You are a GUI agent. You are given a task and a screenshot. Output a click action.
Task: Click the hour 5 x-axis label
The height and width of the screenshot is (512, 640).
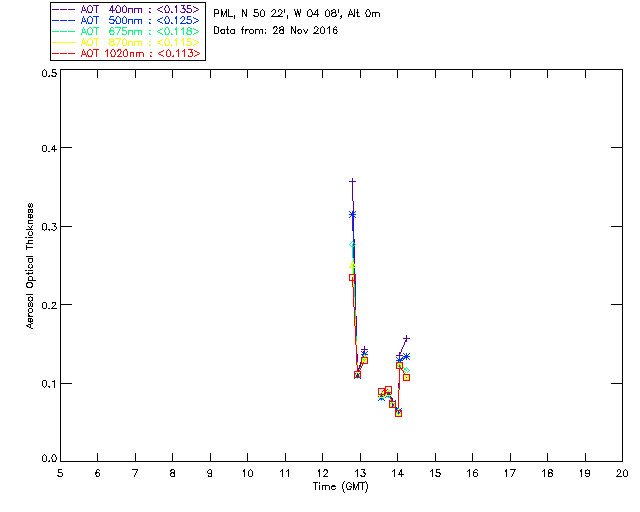[x=60, y=473]
